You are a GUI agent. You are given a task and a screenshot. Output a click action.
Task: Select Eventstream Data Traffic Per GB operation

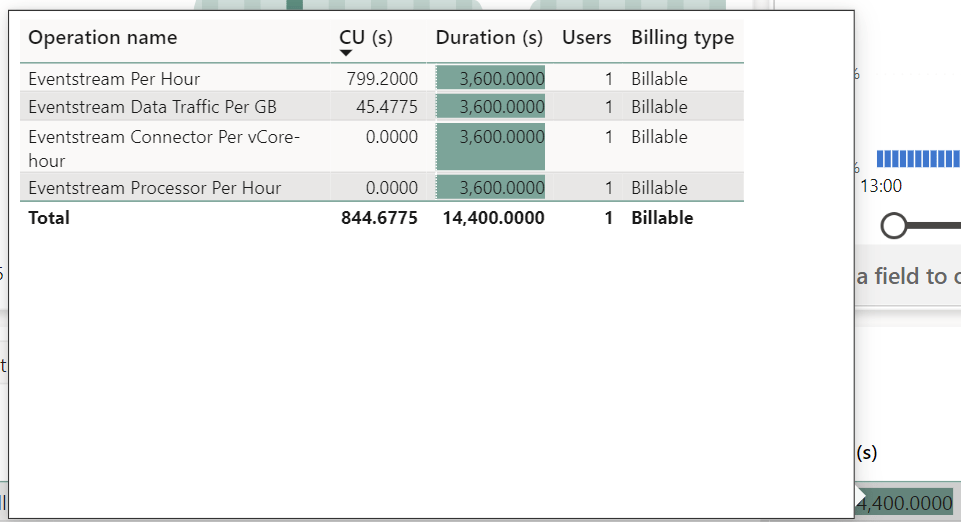(152, 107)
